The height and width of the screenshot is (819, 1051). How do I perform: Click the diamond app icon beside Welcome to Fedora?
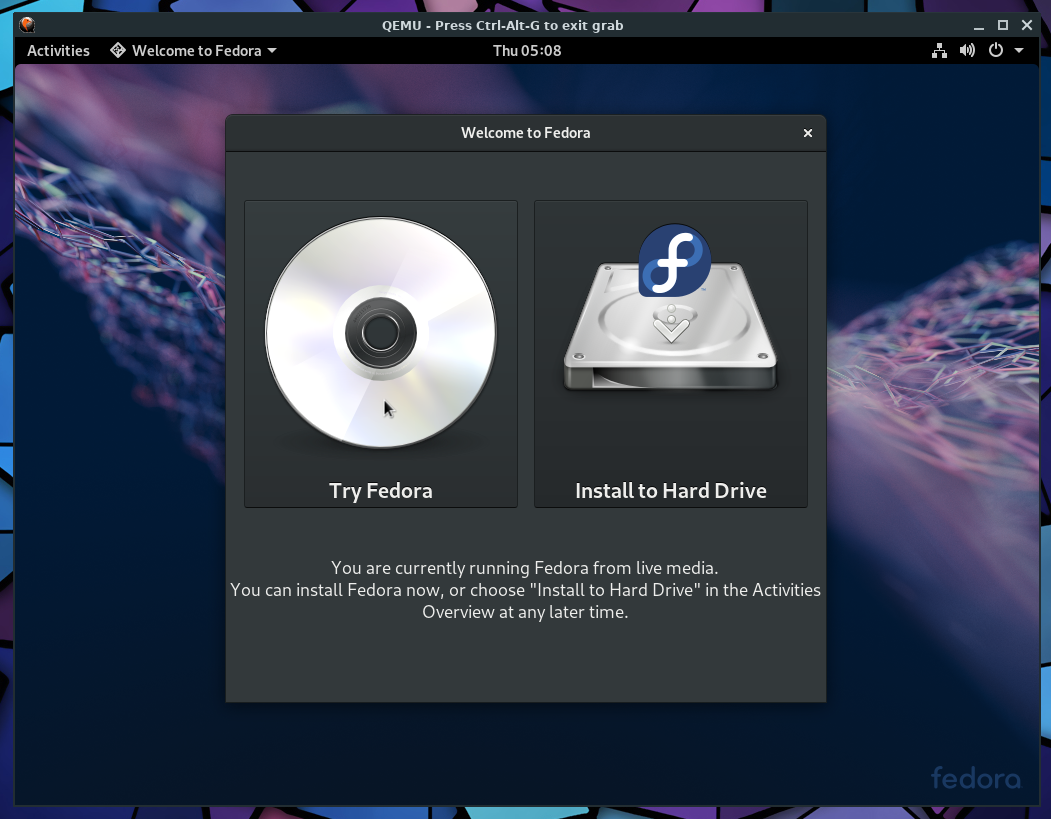tap(117, 51)
